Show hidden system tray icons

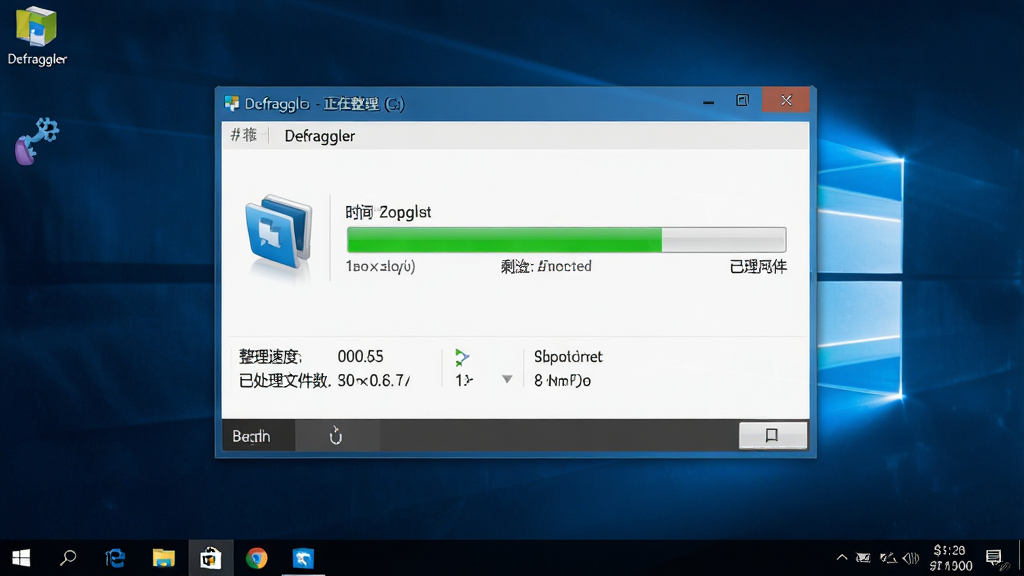pos(842,557)
